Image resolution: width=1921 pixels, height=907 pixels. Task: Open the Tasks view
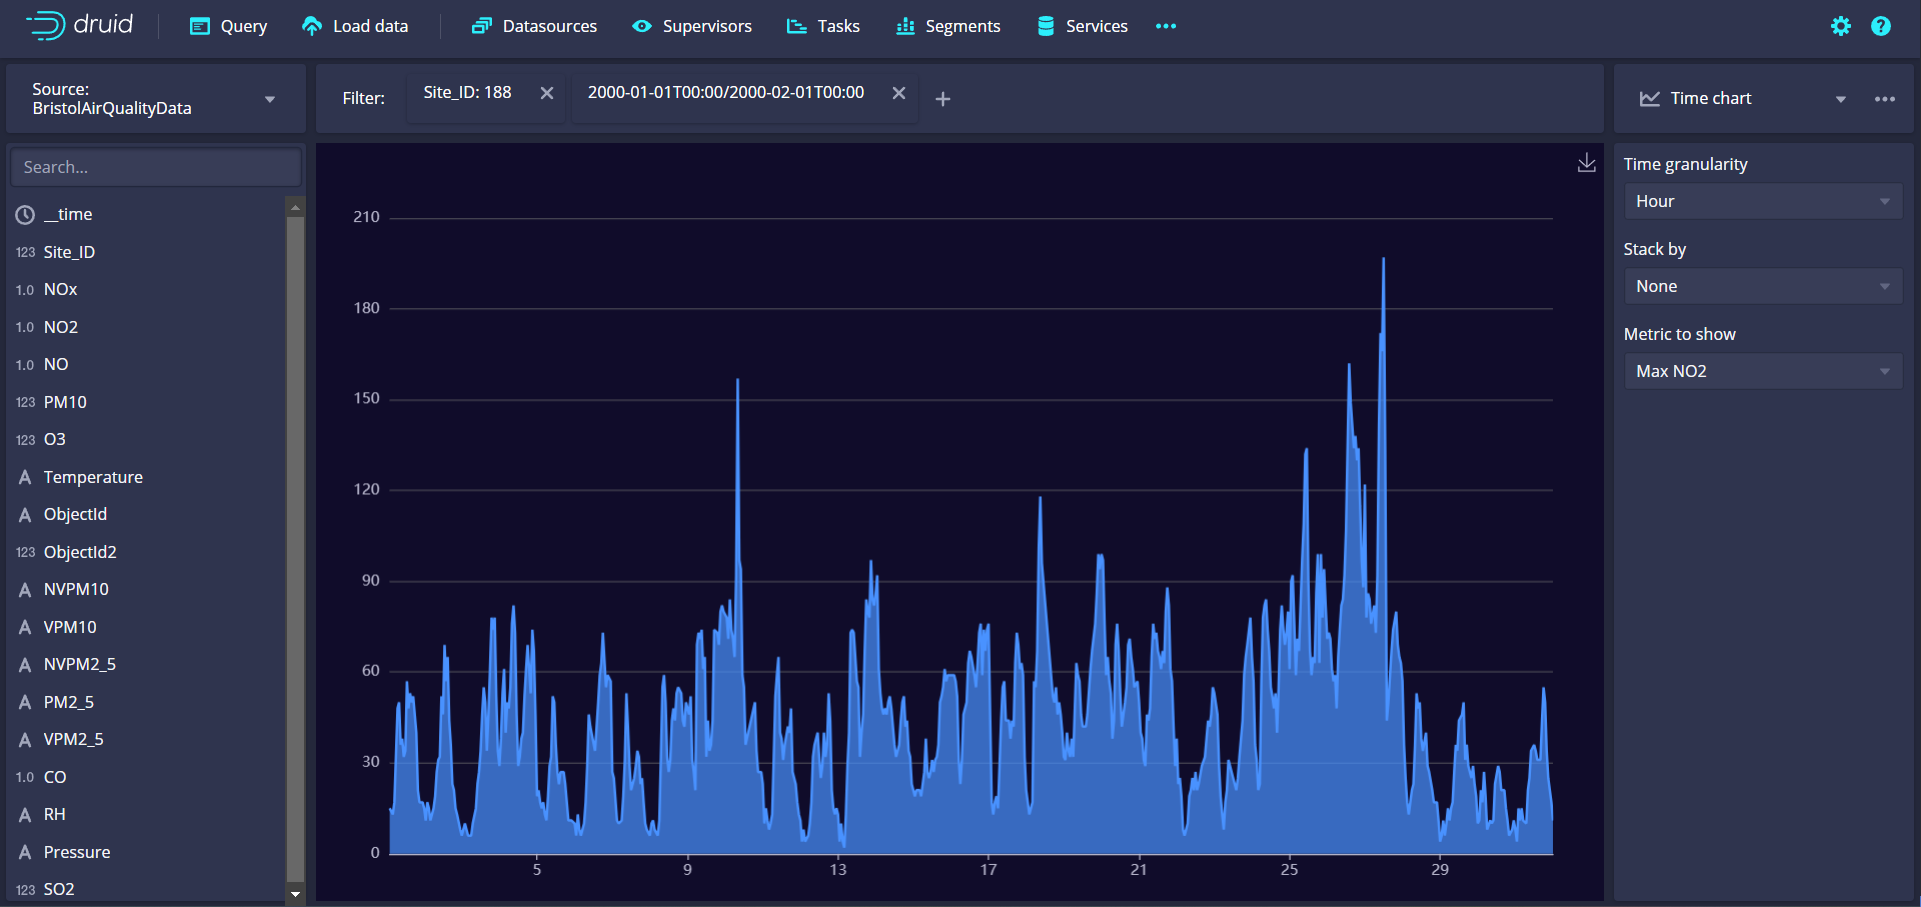tap(823, 26)
